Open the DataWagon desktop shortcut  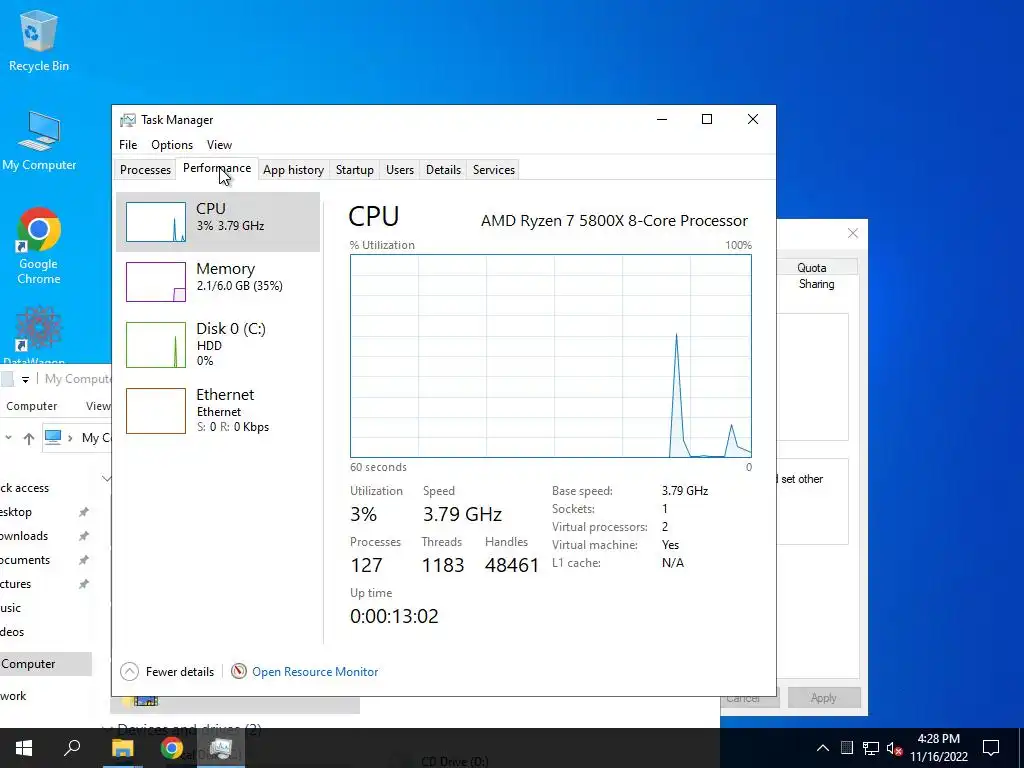pos(39,334)
